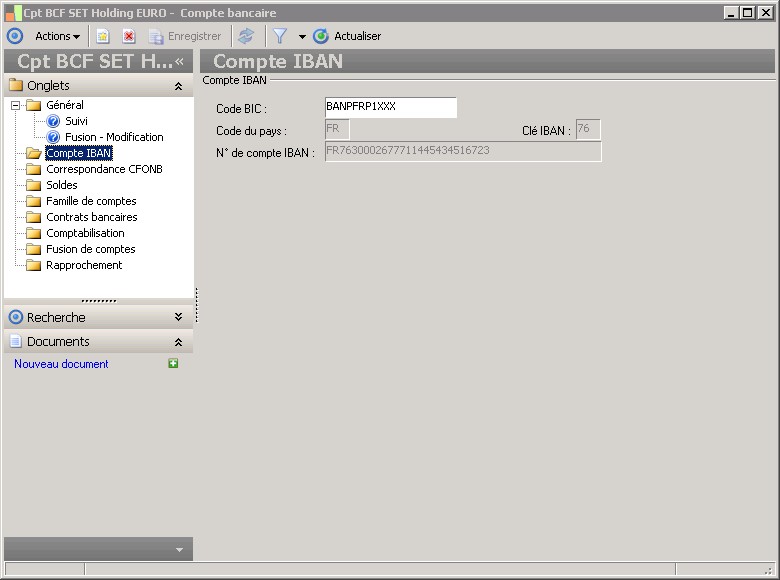
Task: Open Fusion - Modification tree item
Action: click(x=114, y=137)
